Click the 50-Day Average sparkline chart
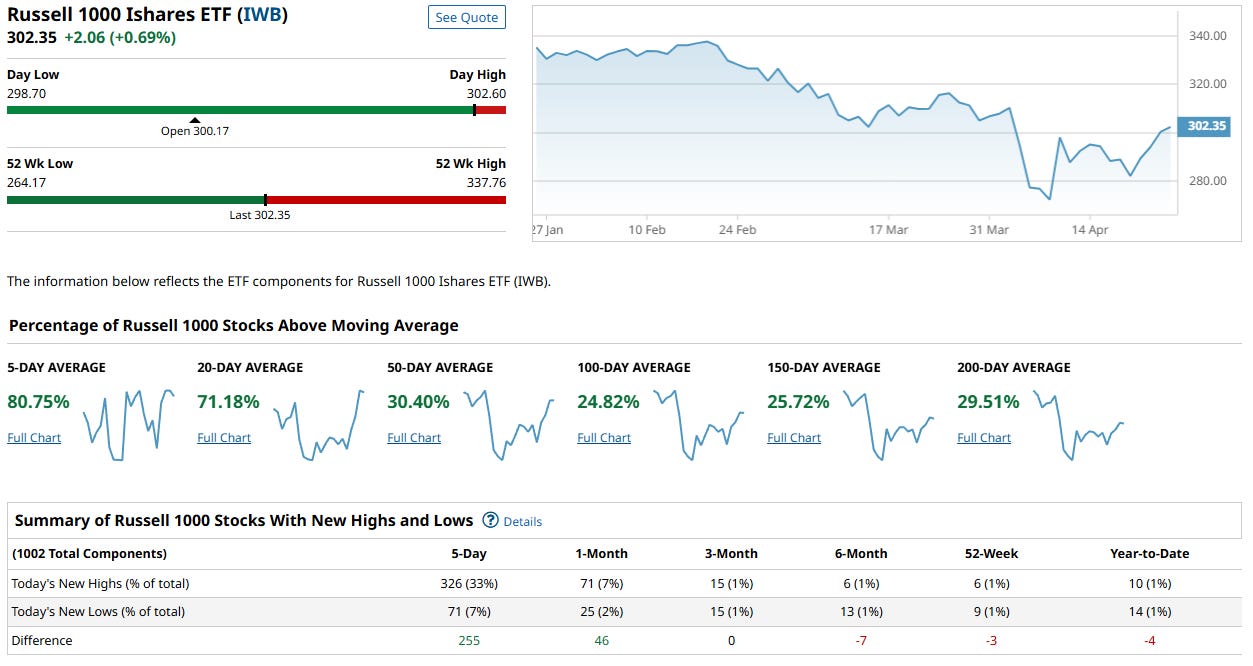 click(x=508, y=425)
